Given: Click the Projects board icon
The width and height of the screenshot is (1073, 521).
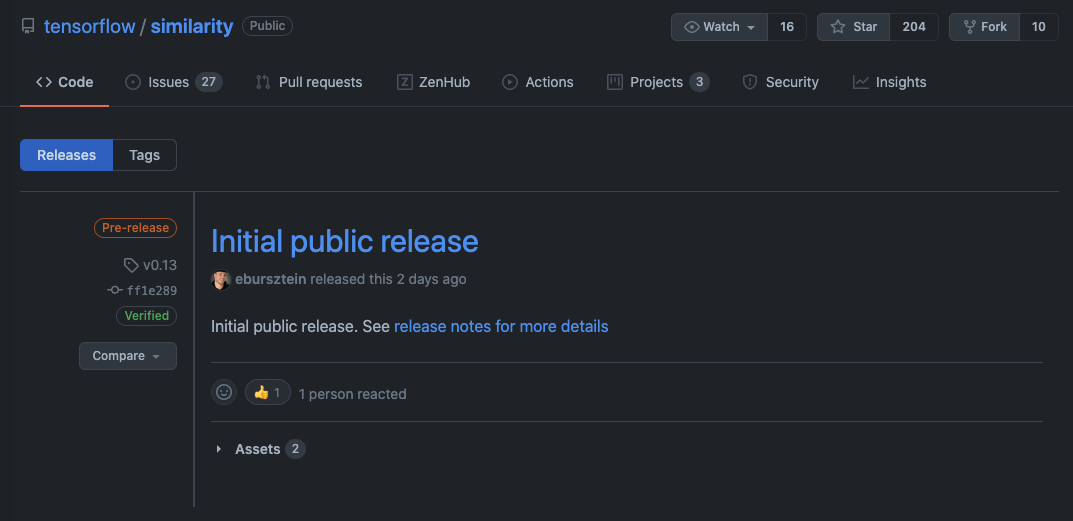Looking at the screenshot, I should [615, 82].
